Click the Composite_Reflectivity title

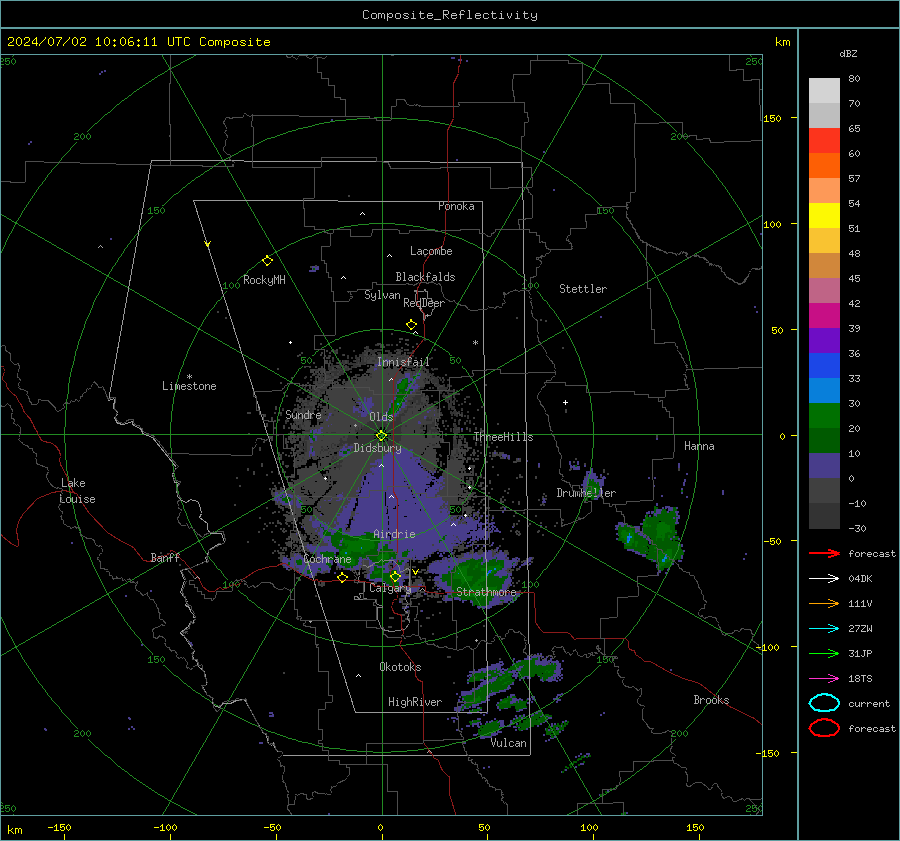[x=450, y=15]
